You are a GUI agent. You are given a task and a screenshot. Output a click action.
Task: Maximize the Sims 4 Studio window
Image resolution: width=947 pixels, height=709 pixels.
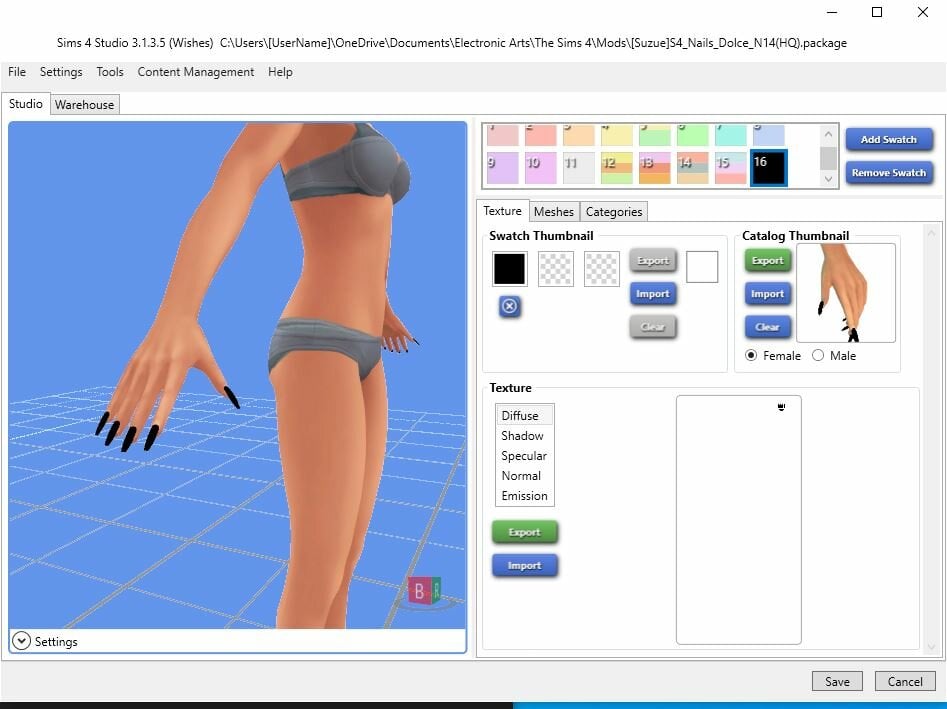(x=877, y=11)
